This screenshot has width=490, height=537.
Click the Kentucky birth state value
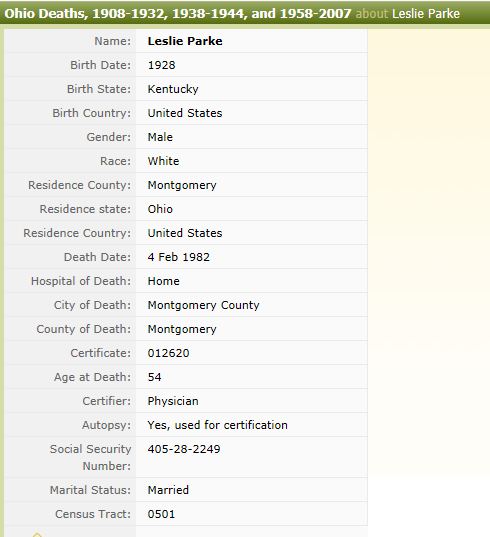tap(173, 89)
